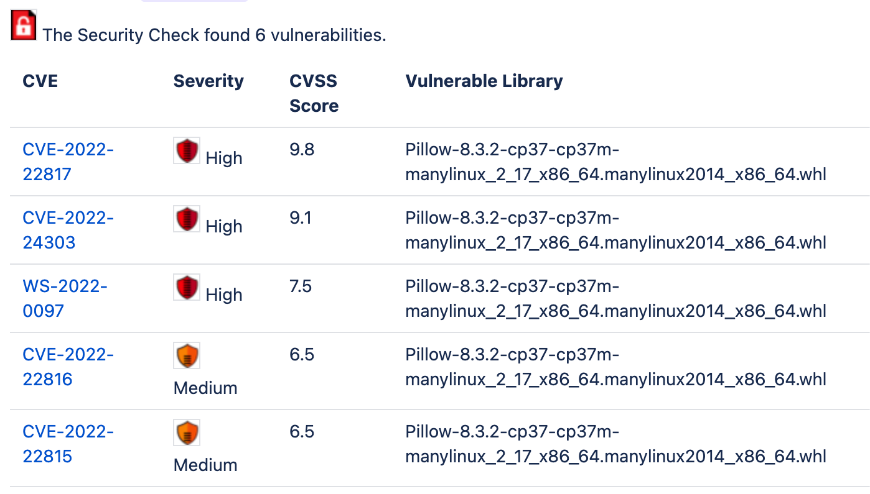Click the 9.8 CVSS score cell
870x494 pixels.
pyautogui.click(x=301, y=150)
